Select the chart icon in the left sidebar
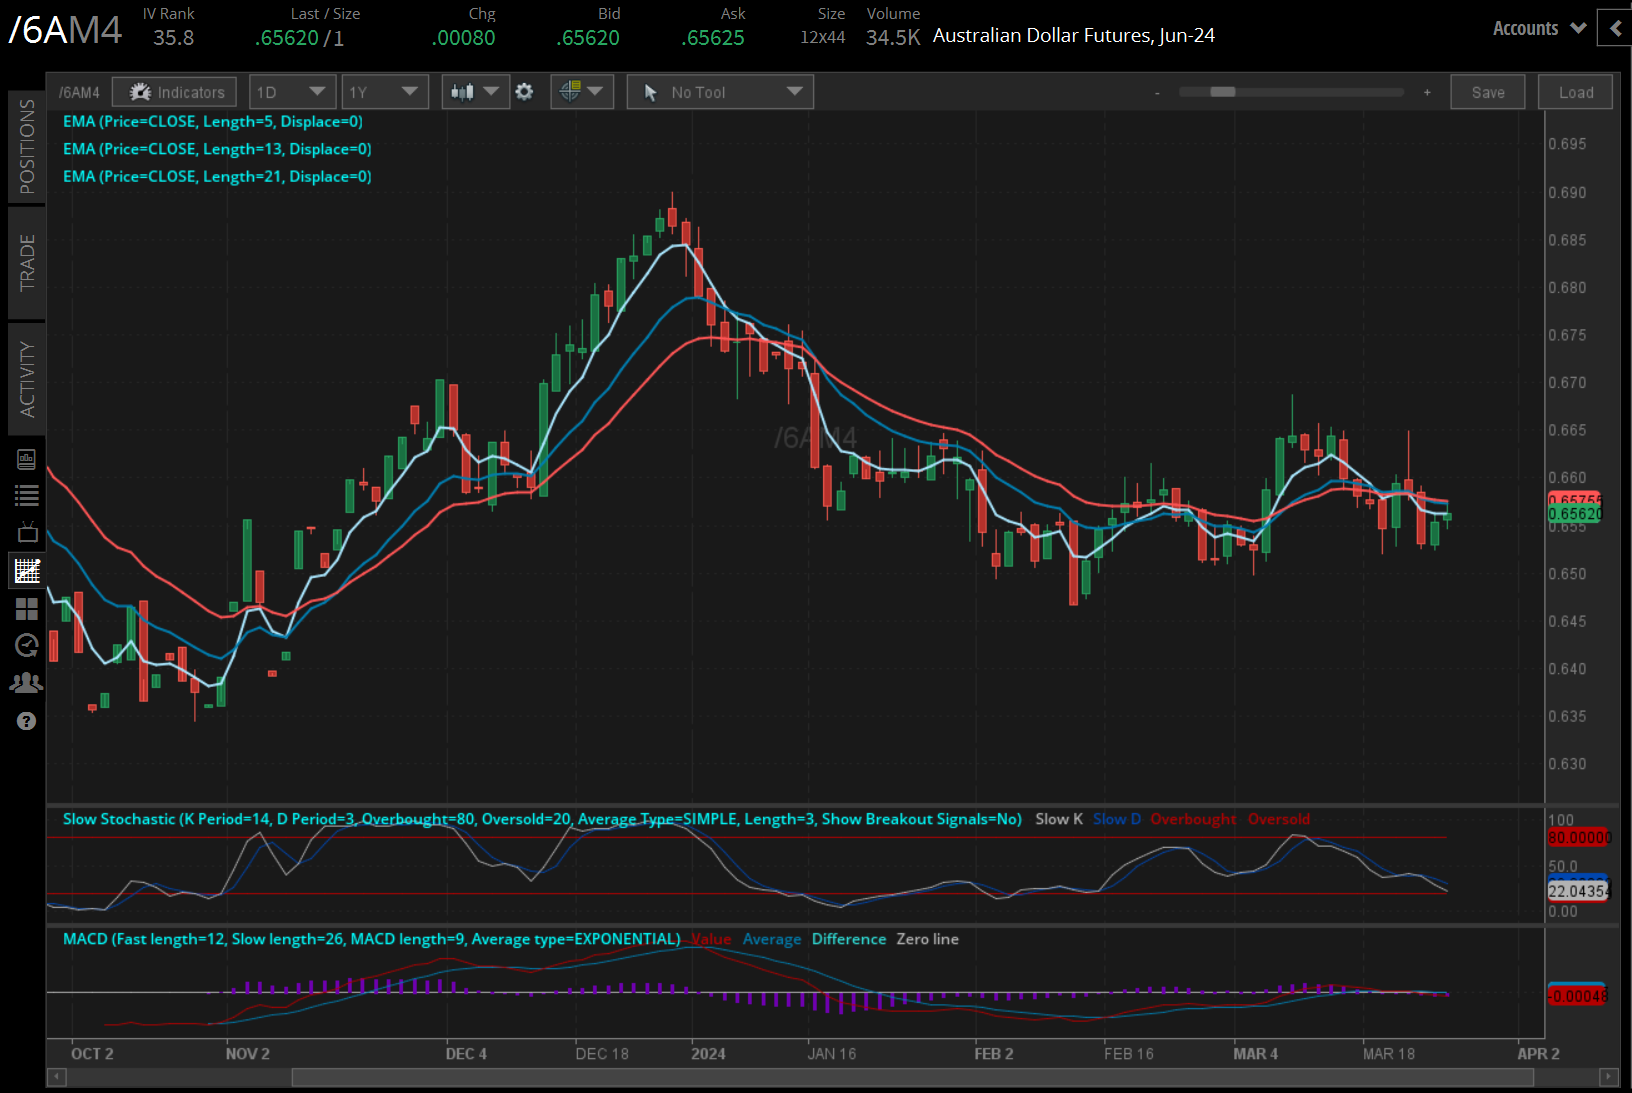This screenshot has height=1093, width=1632. [x=27, y=570]
